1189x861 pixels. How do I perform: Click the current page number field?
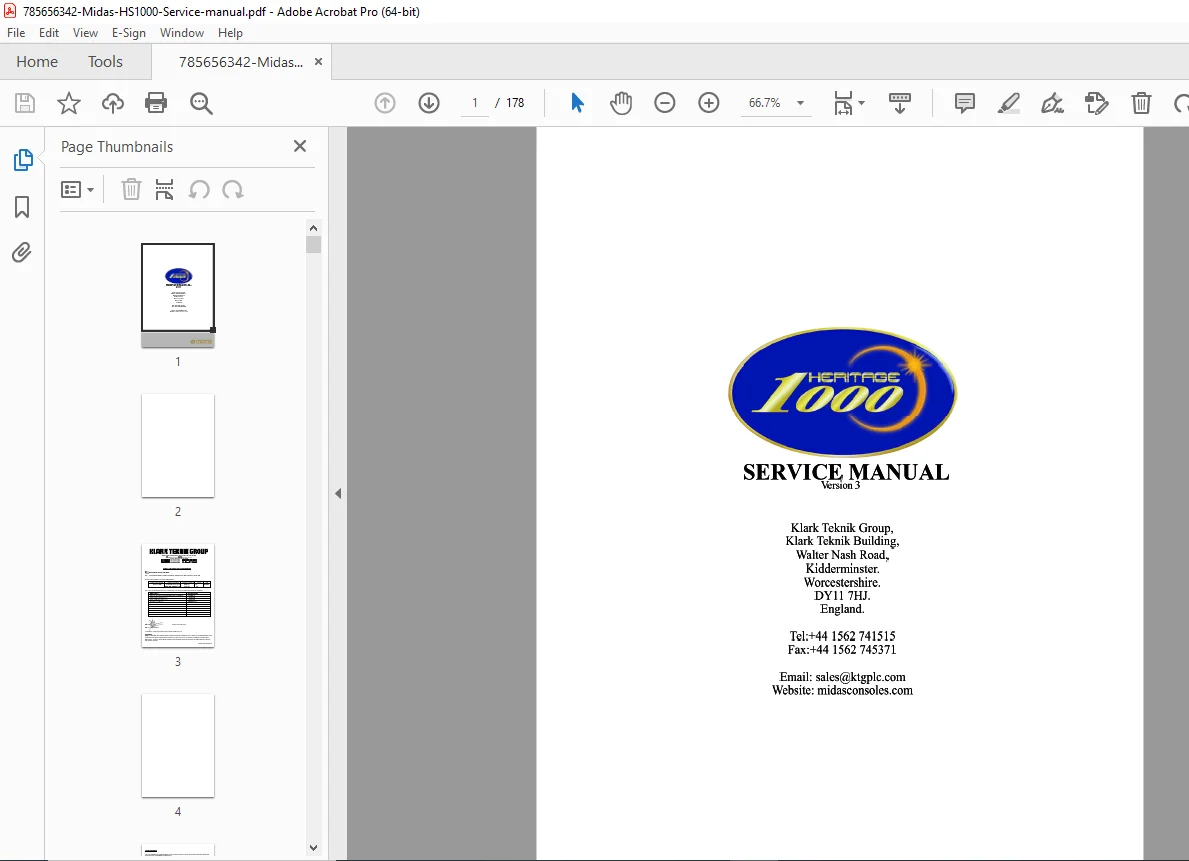click(x=475, y=102)
